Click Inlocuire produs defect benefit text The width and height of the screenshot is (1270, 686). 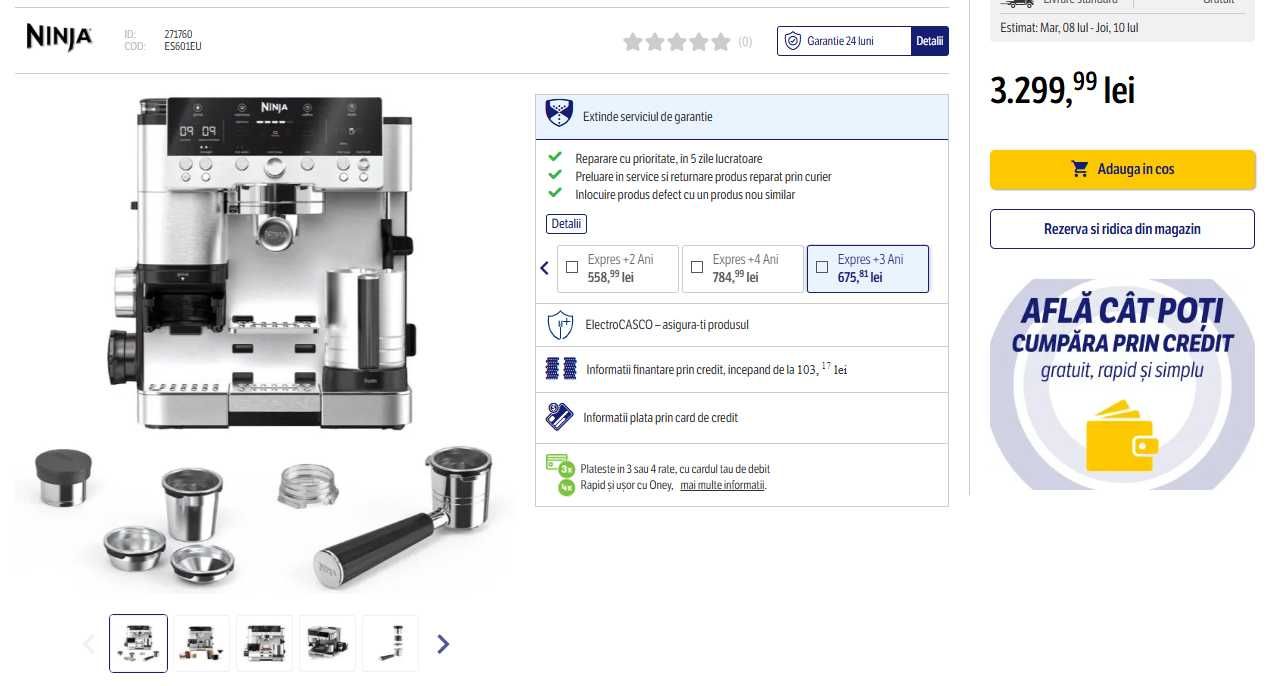pyautogui.click(x=685, y=195)
